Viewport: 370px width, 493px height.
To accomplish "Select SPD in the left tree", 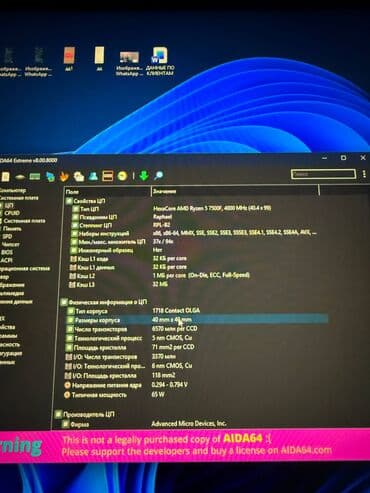I will click(x=7, y=236).
